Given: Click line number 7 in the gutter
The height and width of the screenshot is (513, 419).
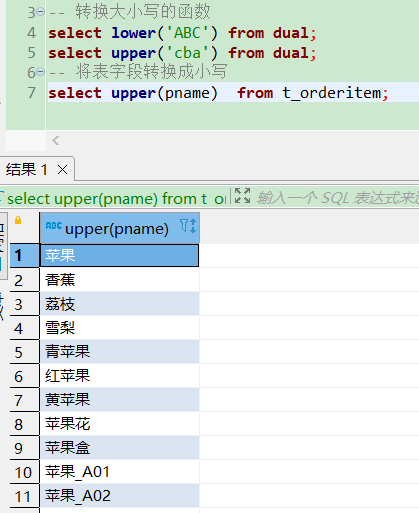Looking at the screenshot, I should (x=32, y=93).
